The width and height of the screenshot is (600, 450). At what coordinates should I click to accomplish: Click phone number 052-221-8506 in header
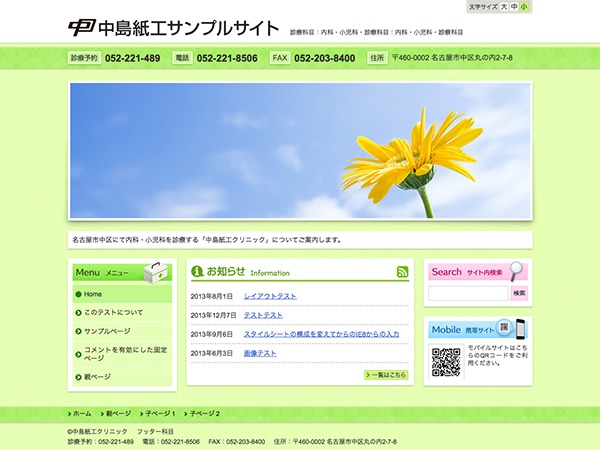point(227,58)
